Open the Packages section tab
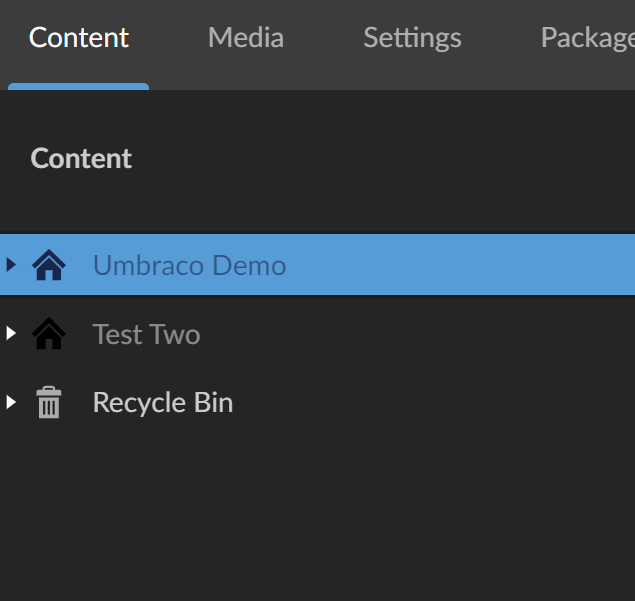 tap(587, 38)
